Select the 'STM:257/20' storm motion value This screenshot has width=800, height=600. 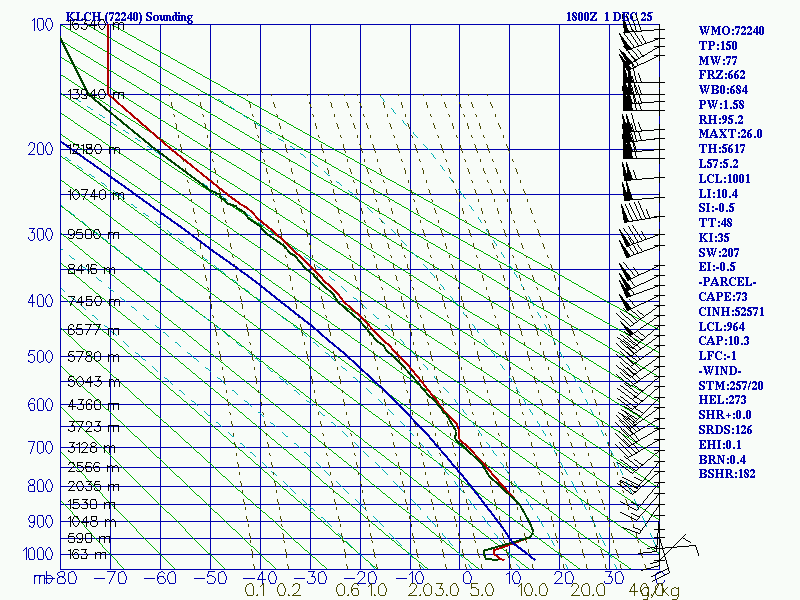click(x=731, y=386)
